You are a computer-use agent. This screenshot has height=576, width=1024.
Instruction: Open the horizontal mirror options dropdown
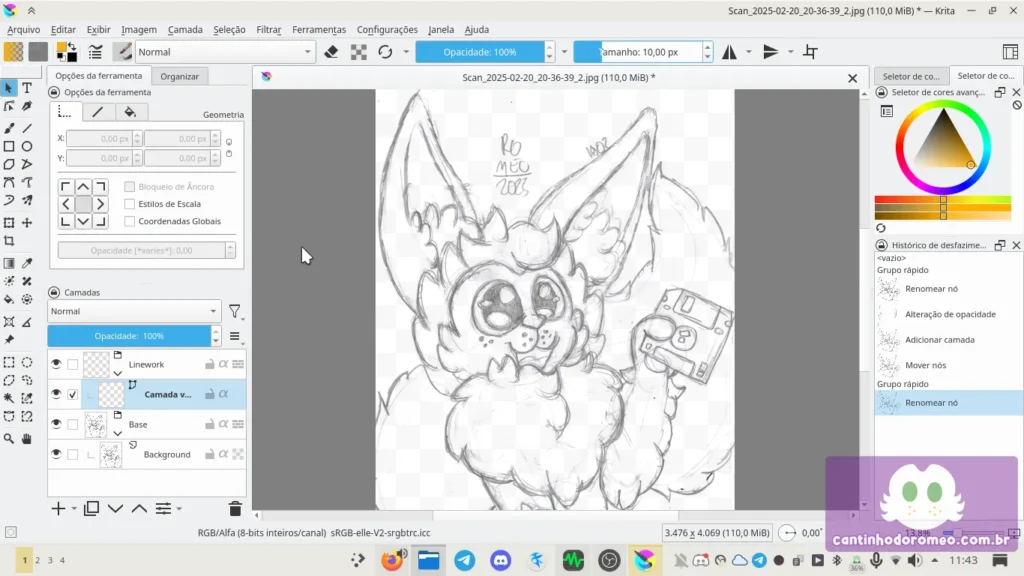[x=748, y=52]
